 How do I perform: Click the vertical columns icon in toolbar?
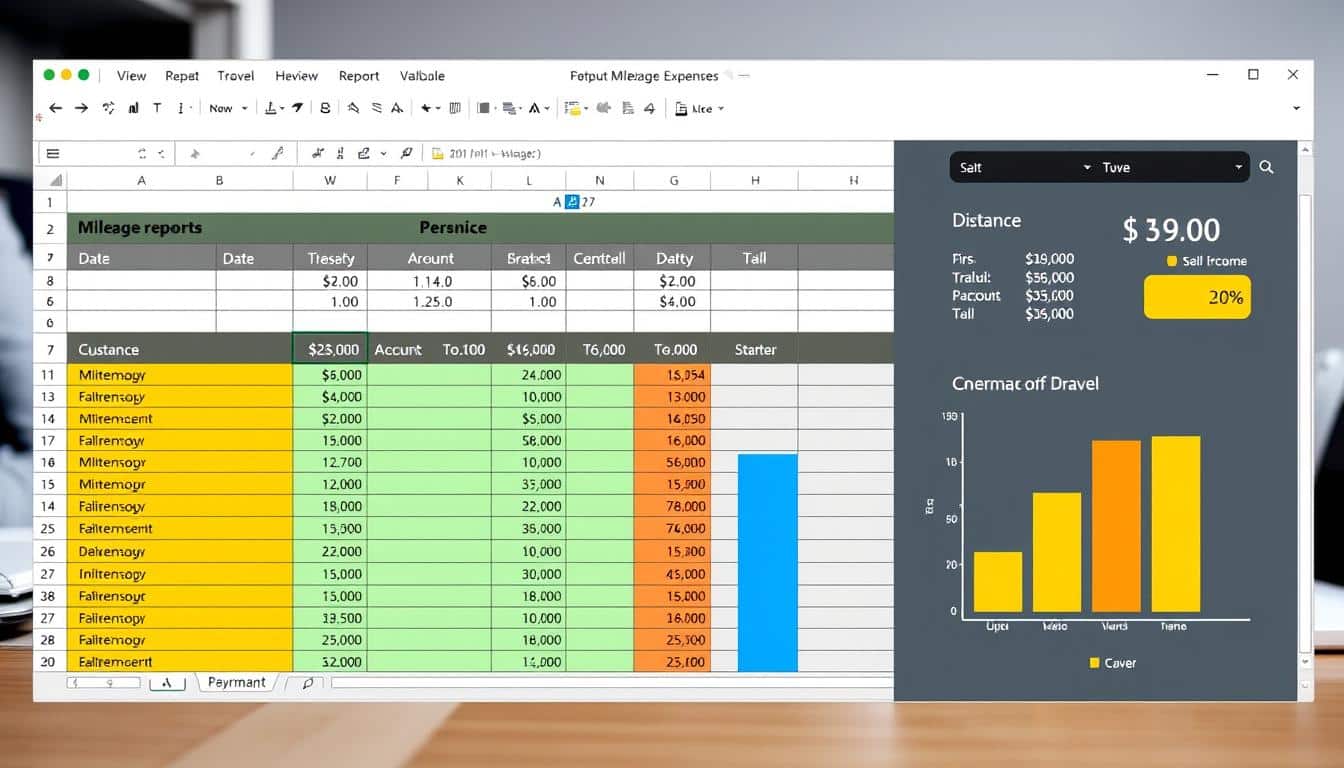point(454,108)
